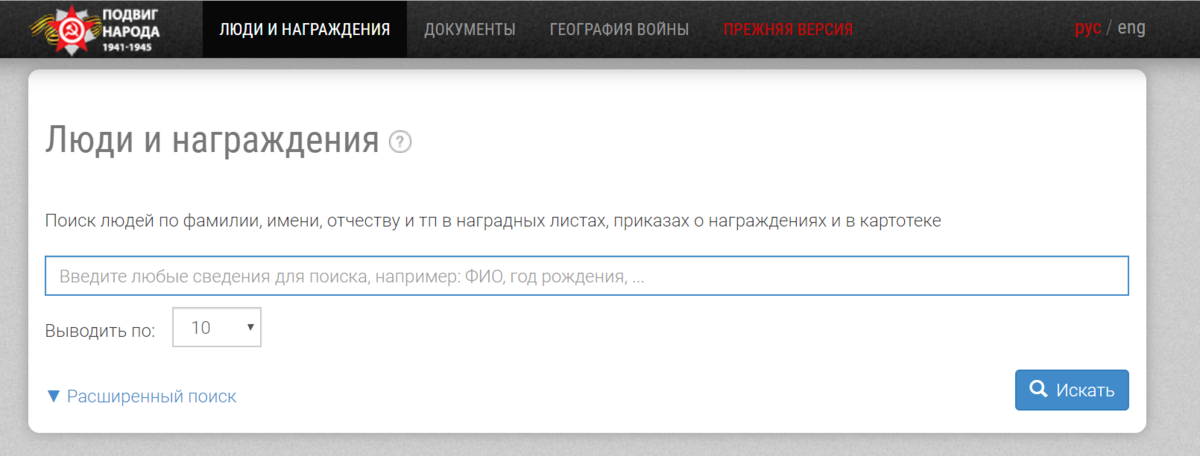Open the Люди и награждения tab

(x=304, y=29)
